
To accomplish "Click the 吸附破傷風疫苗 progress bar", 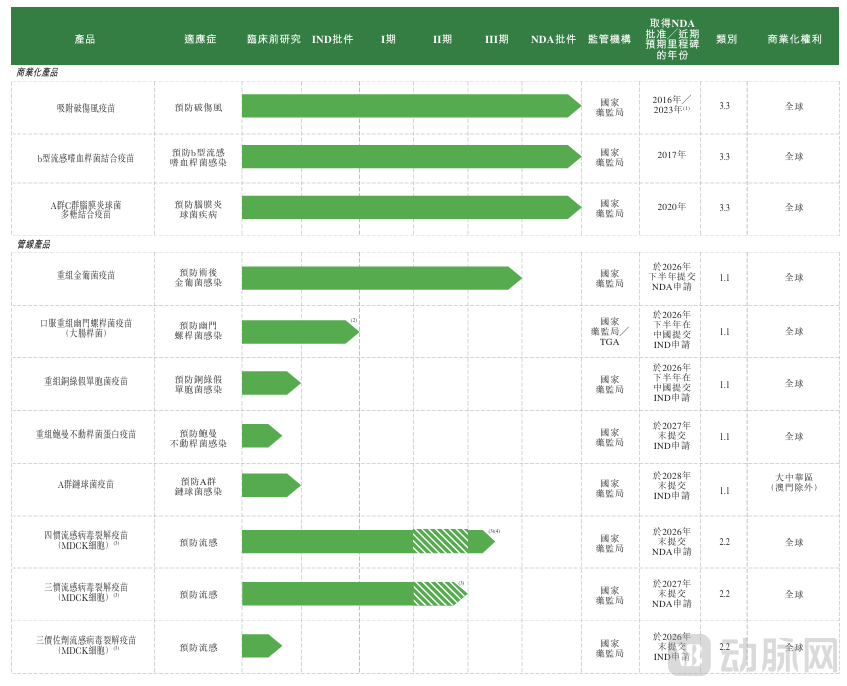I will click(x=412, y=106).
